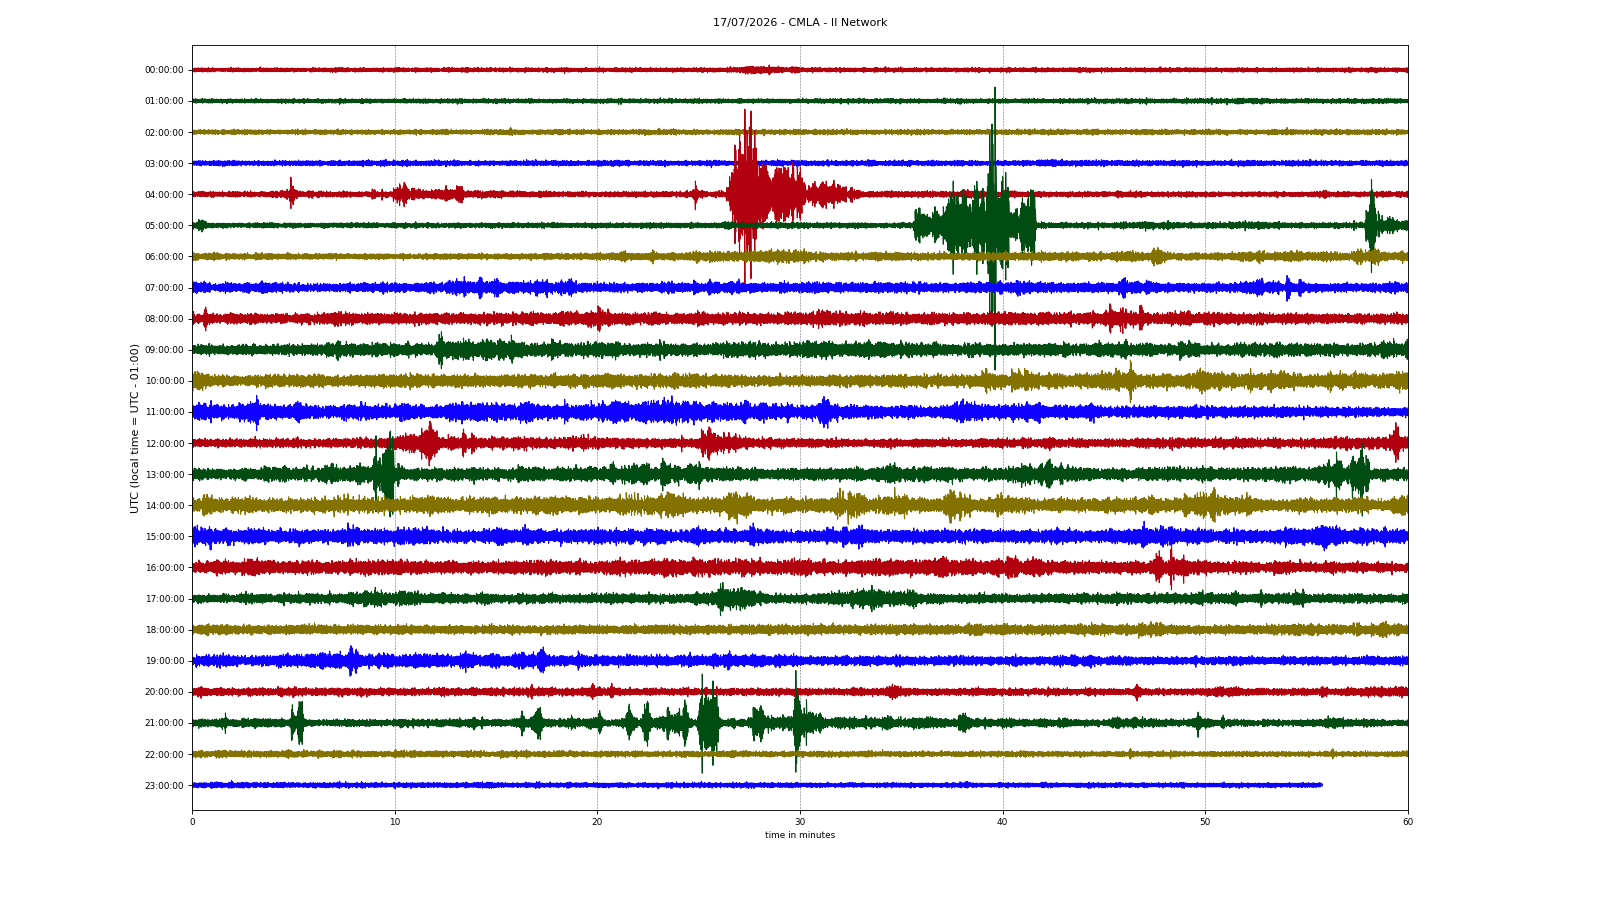
Task: Select the 17:00:00 row label
Action: point(164,598)
